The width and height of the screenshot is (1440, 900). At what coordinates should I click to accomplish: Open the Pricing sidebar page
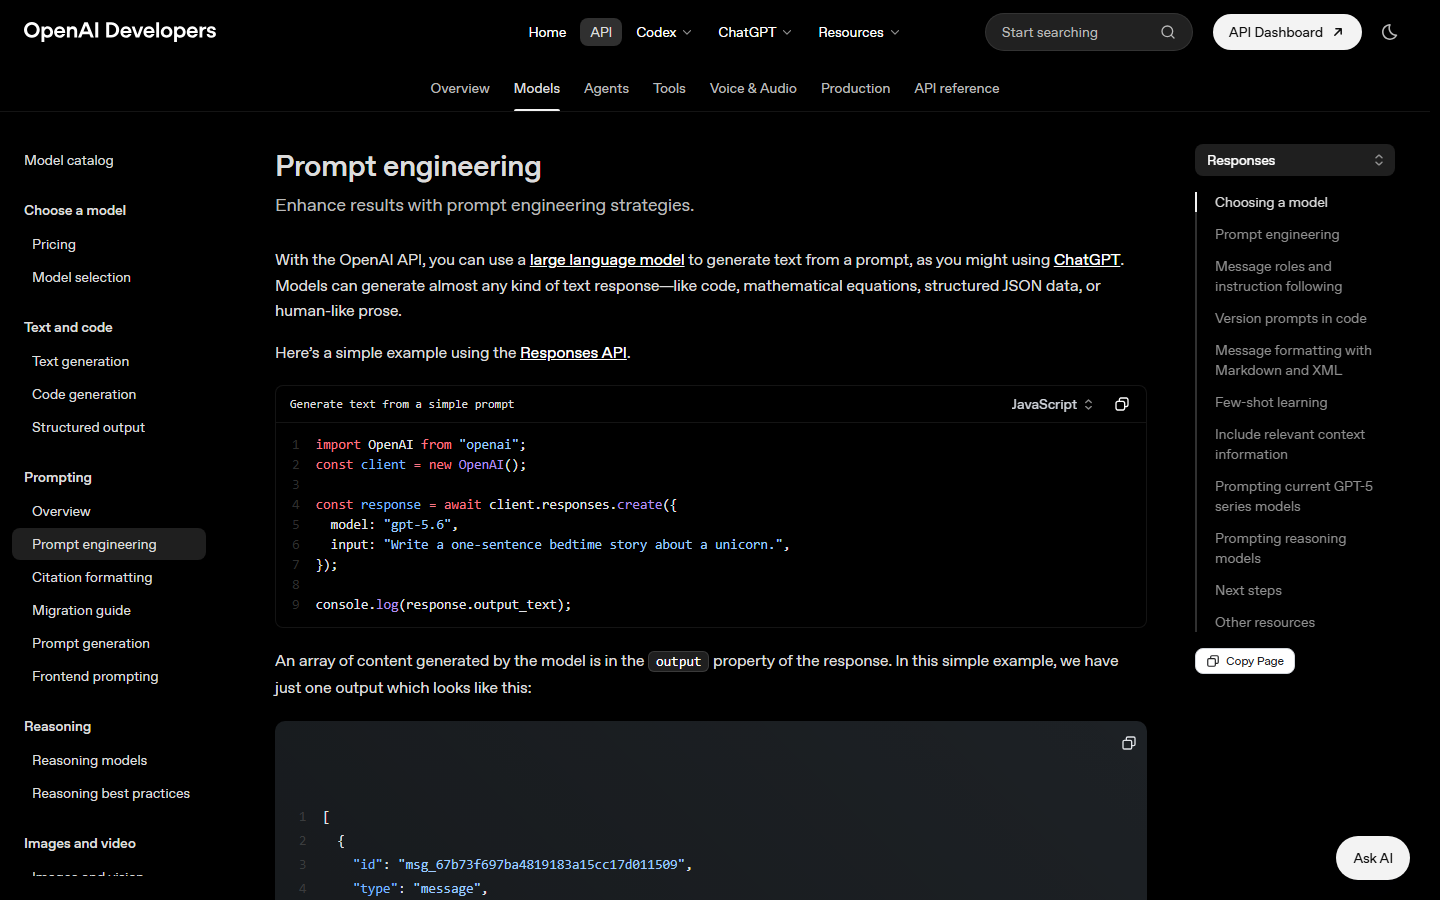[54, 244]
